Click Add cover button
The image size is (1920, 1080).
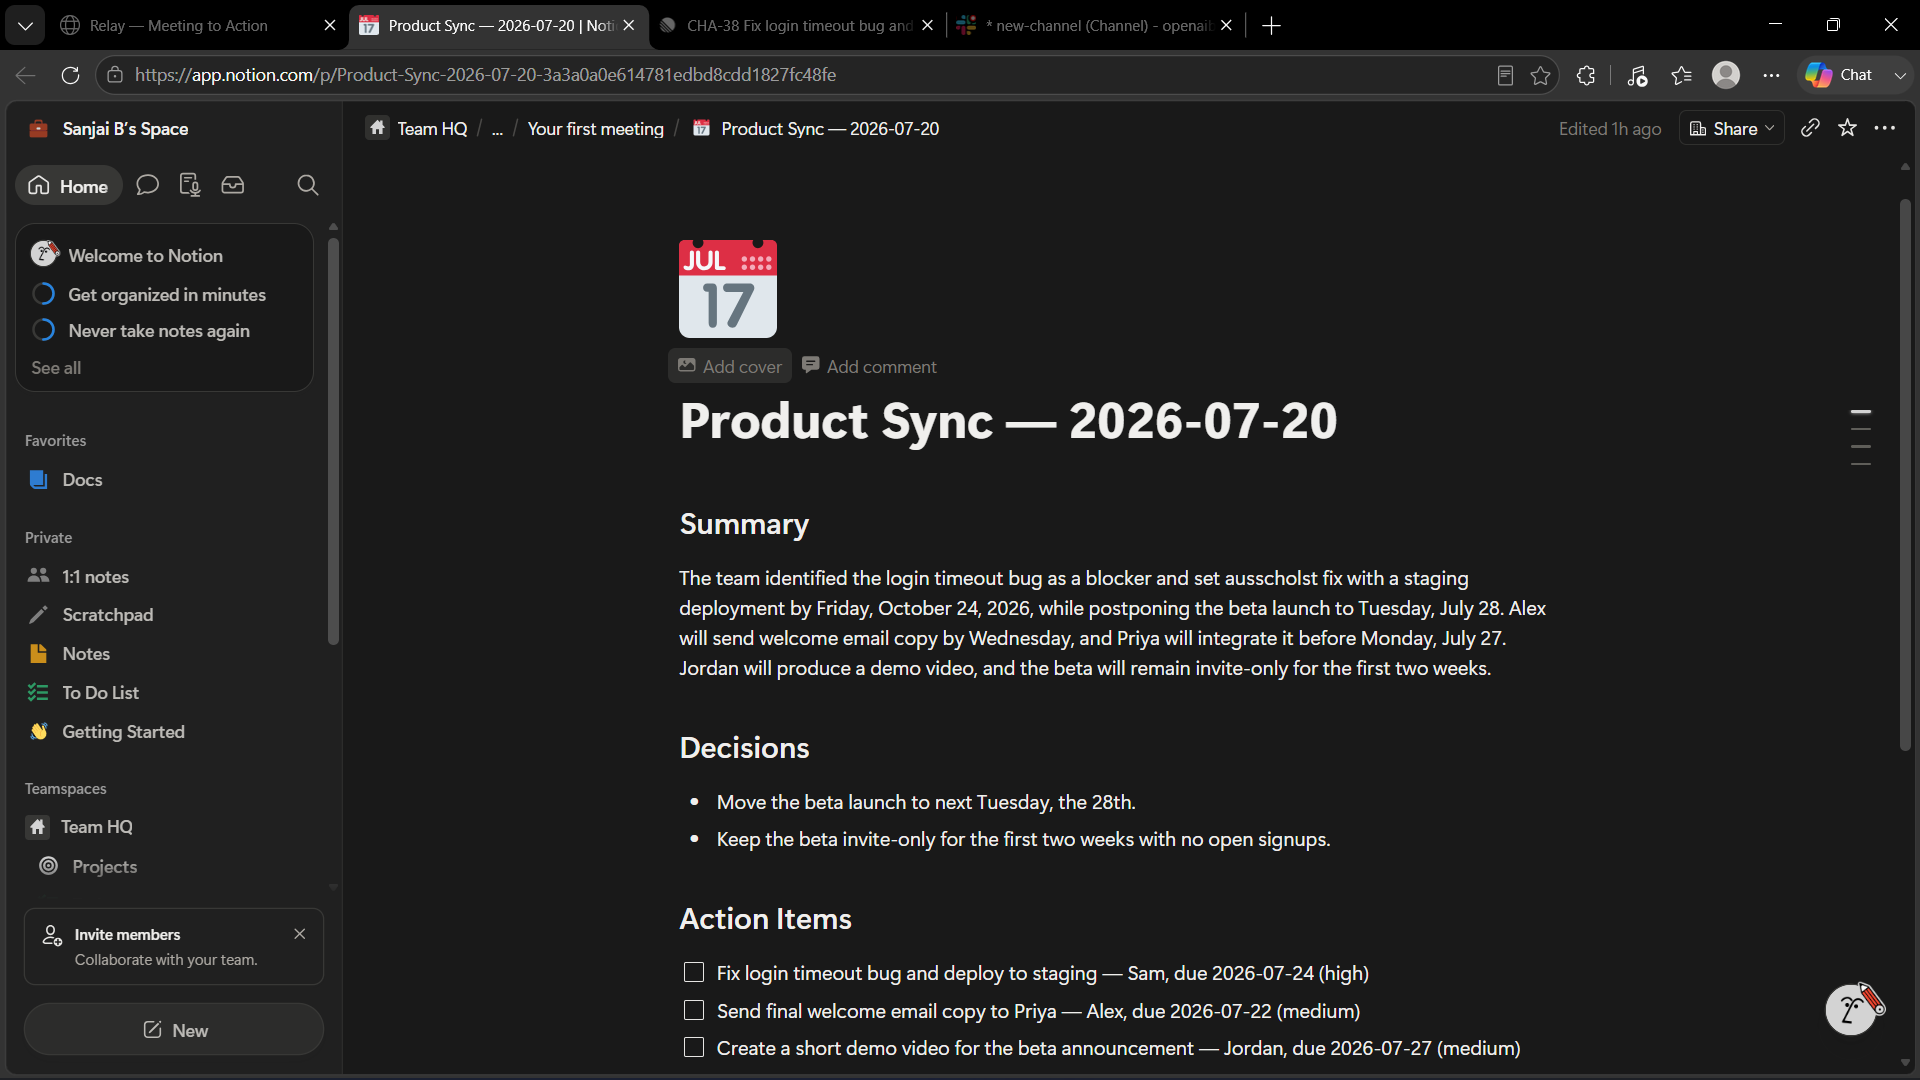(730, 366)
